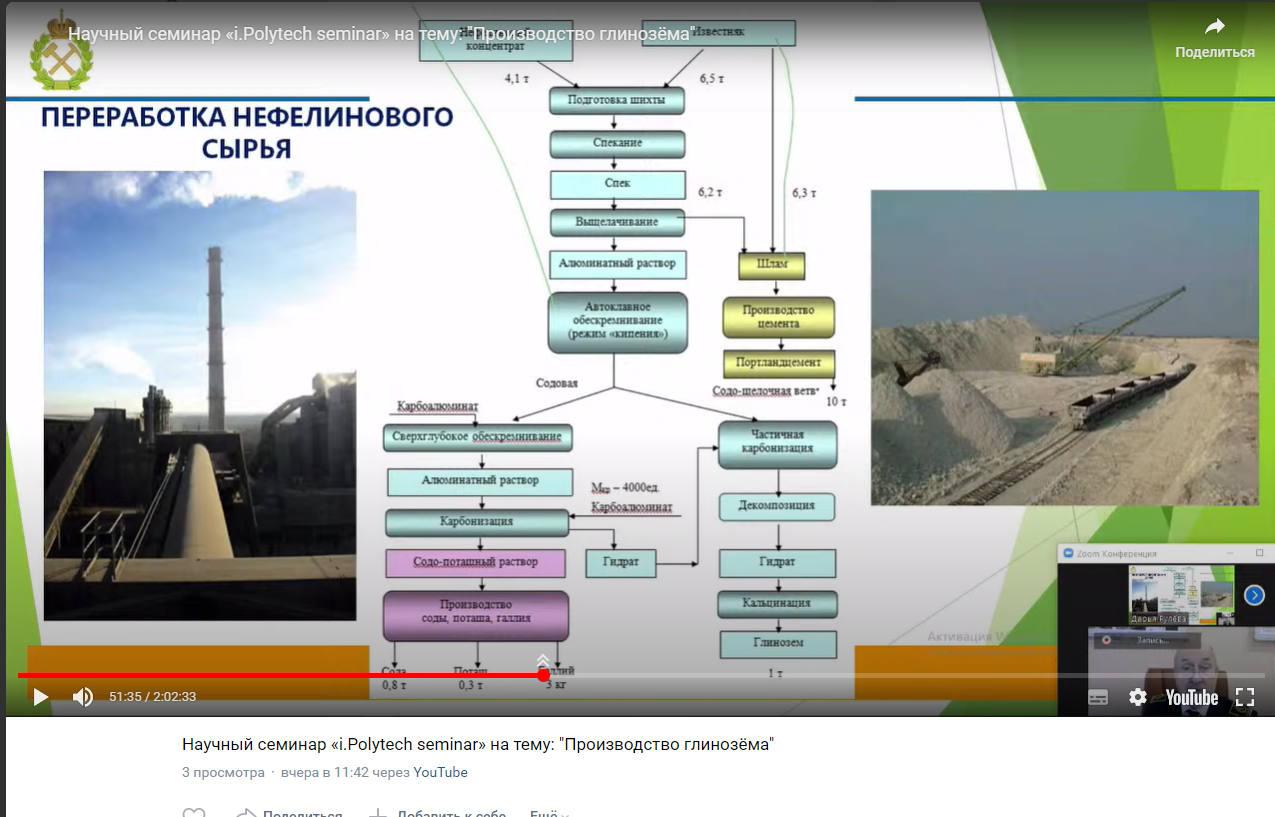This screenshot has width=1275, height=817.
Task: Click the video title below the player
Action: [x=478, y=745]
